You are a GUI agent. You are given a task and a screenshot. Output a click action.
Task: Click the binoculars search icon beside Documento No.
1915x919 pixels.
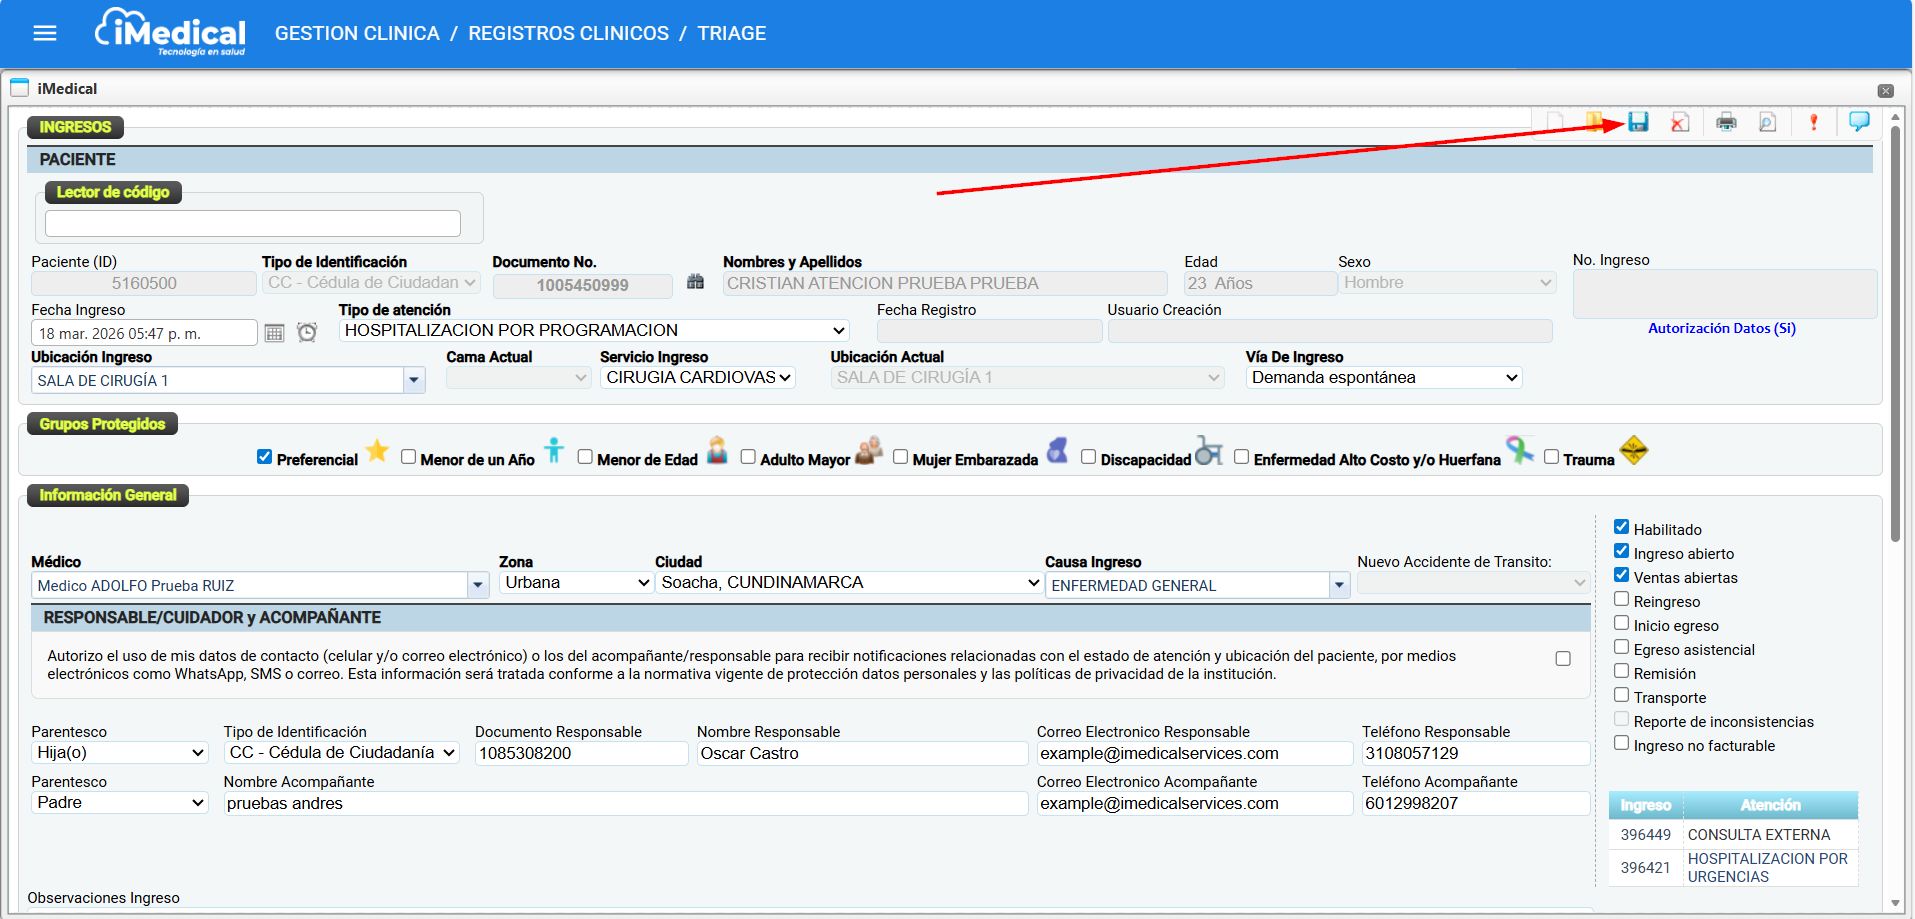(696, 283)
